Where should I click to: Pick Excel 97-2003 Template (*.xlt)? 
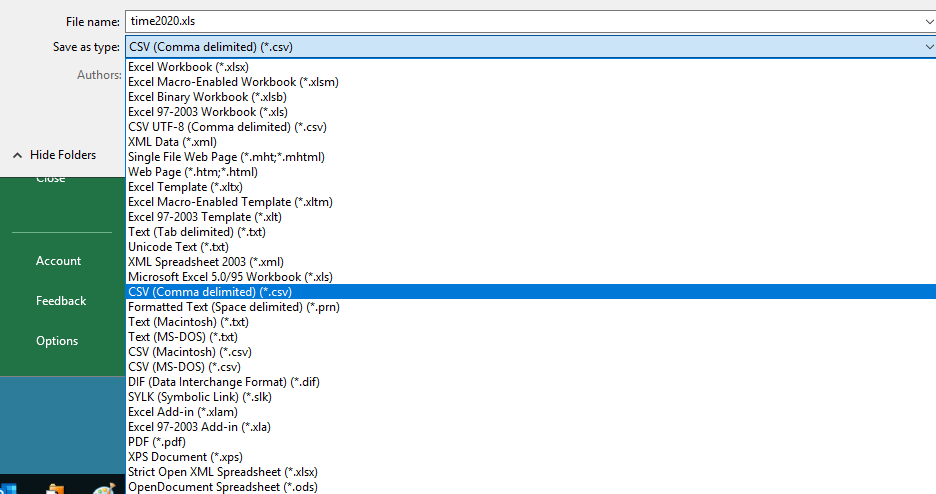(531, 217)
